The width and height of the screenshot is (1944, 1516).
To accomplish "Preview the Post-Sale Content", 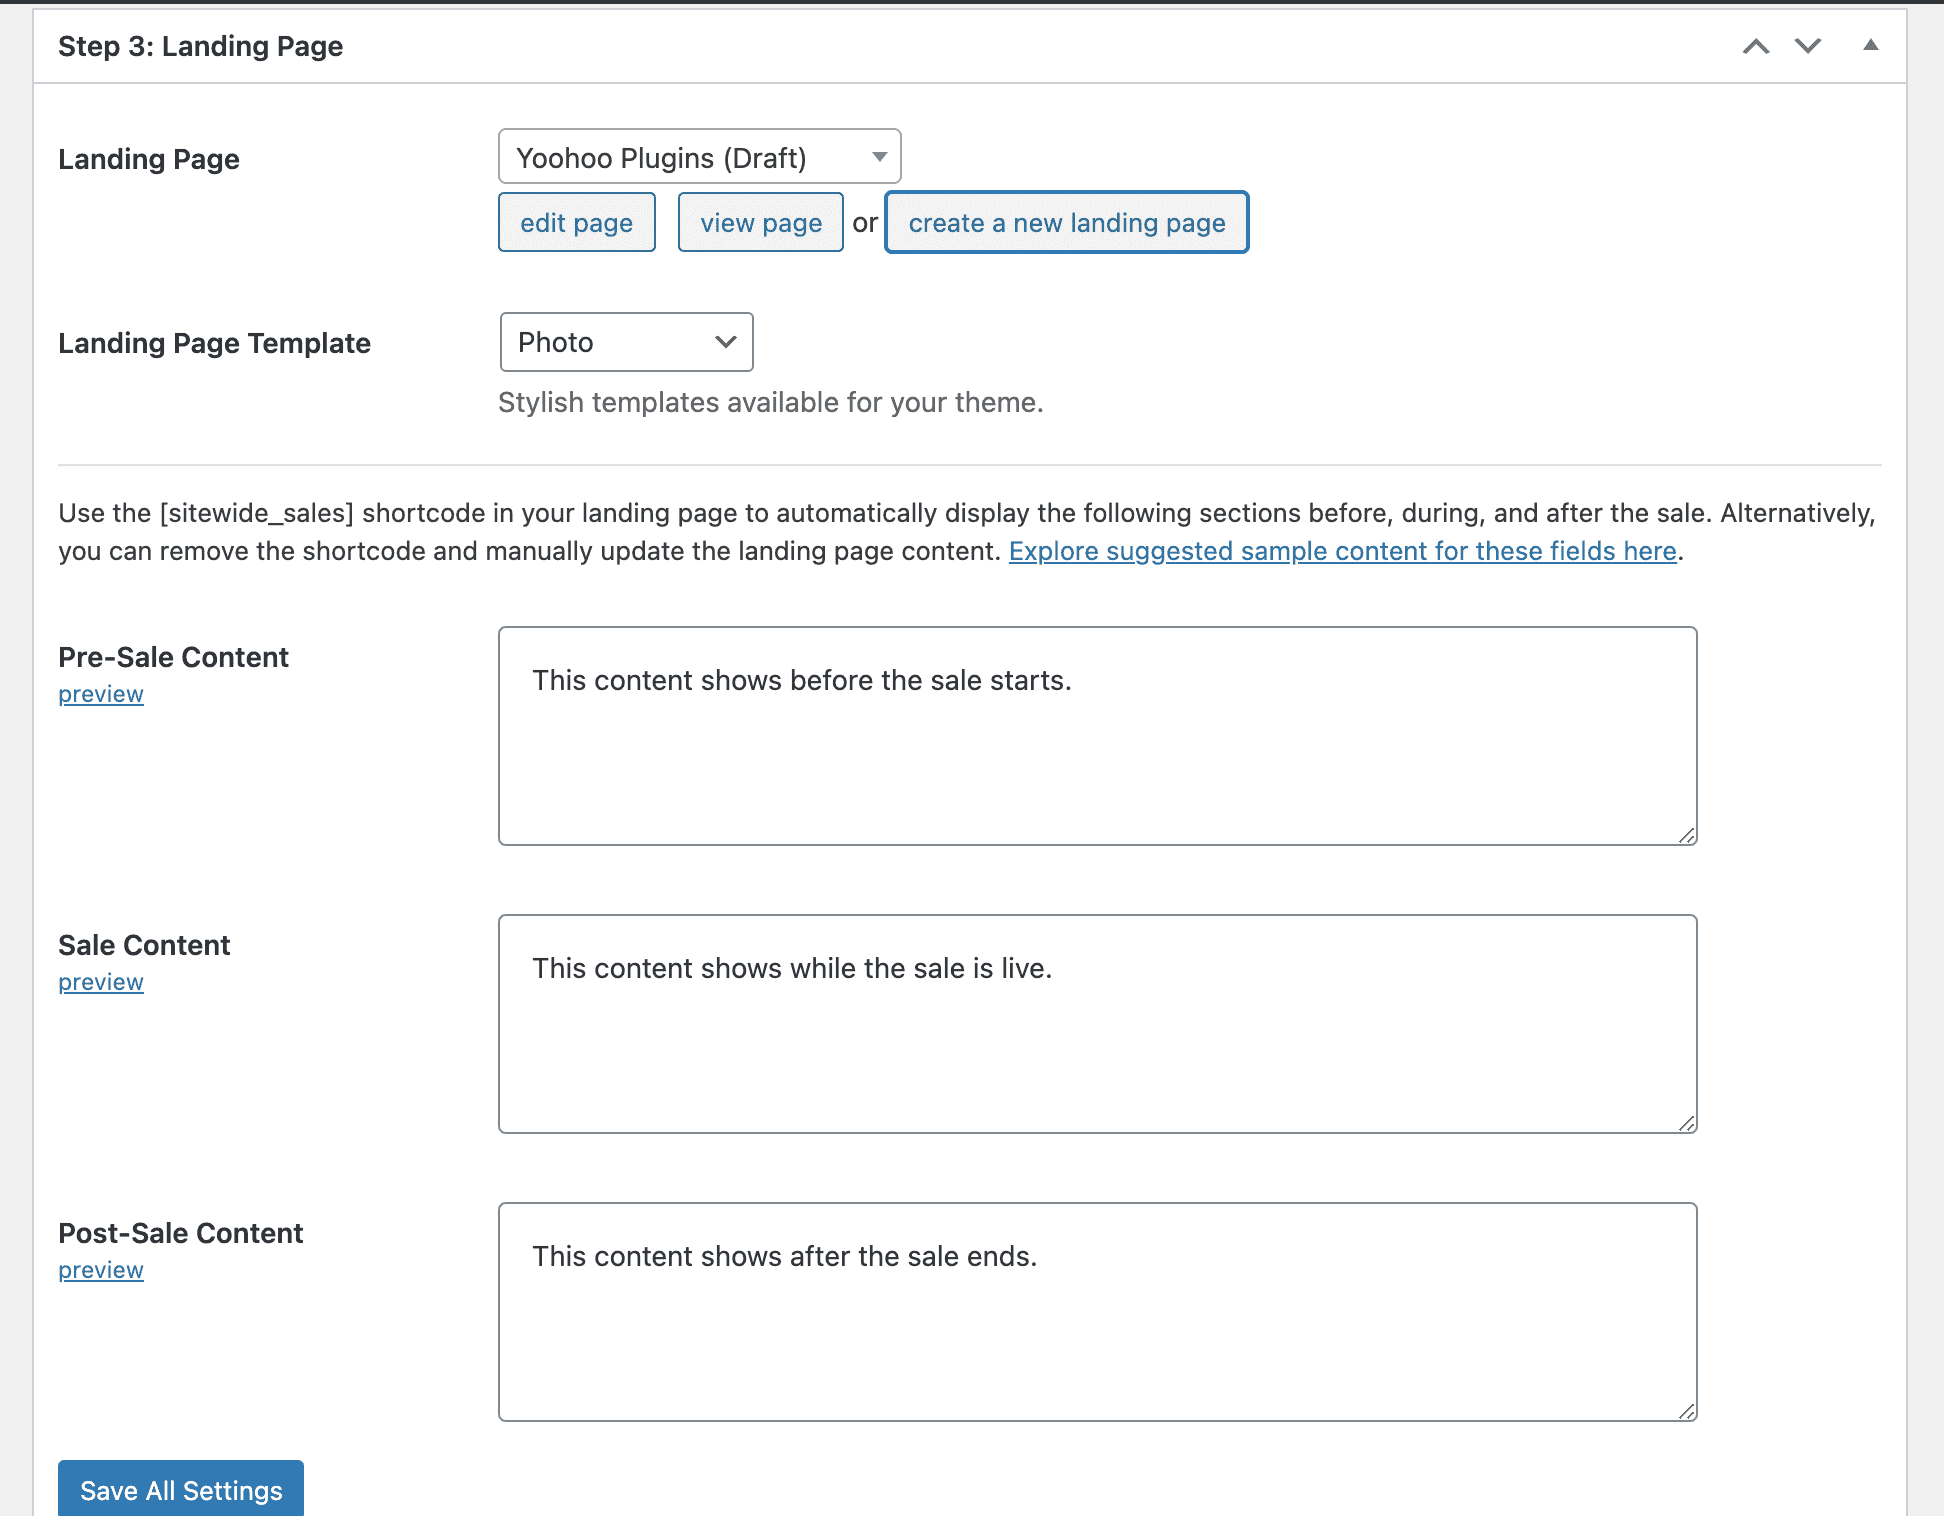I will click(101, 1270).
